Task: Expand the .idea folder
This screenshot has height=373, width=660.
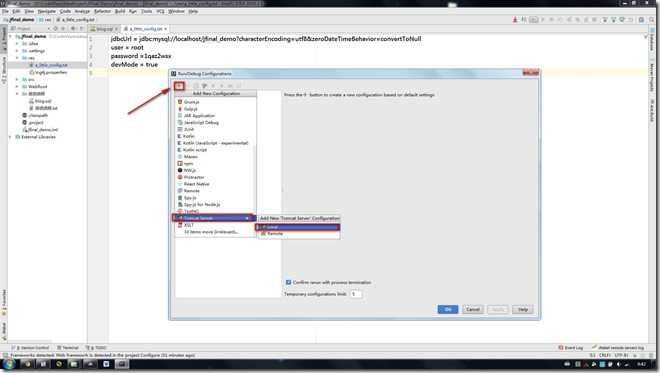Action: (x=17, y=44)
